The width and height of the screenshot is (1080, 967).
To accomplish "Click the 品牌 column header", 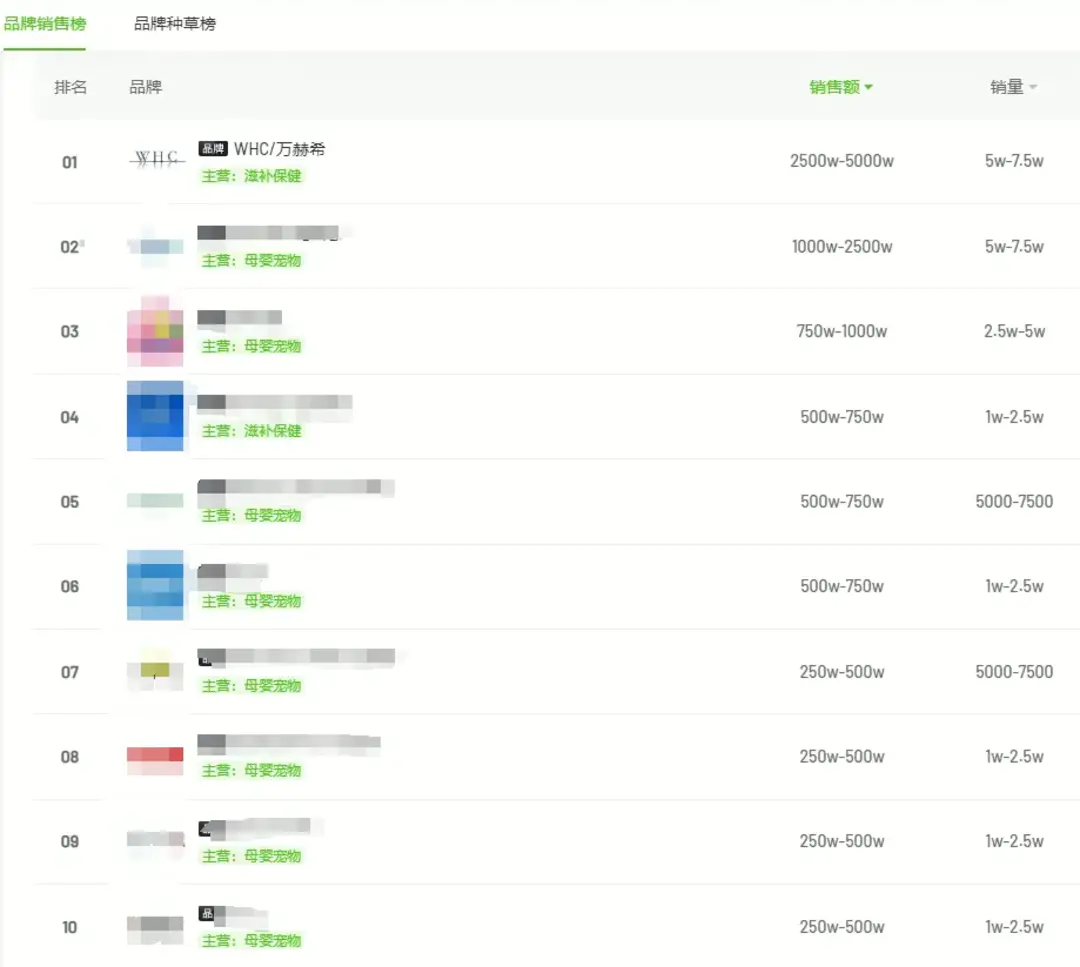I will coord(145,87).
